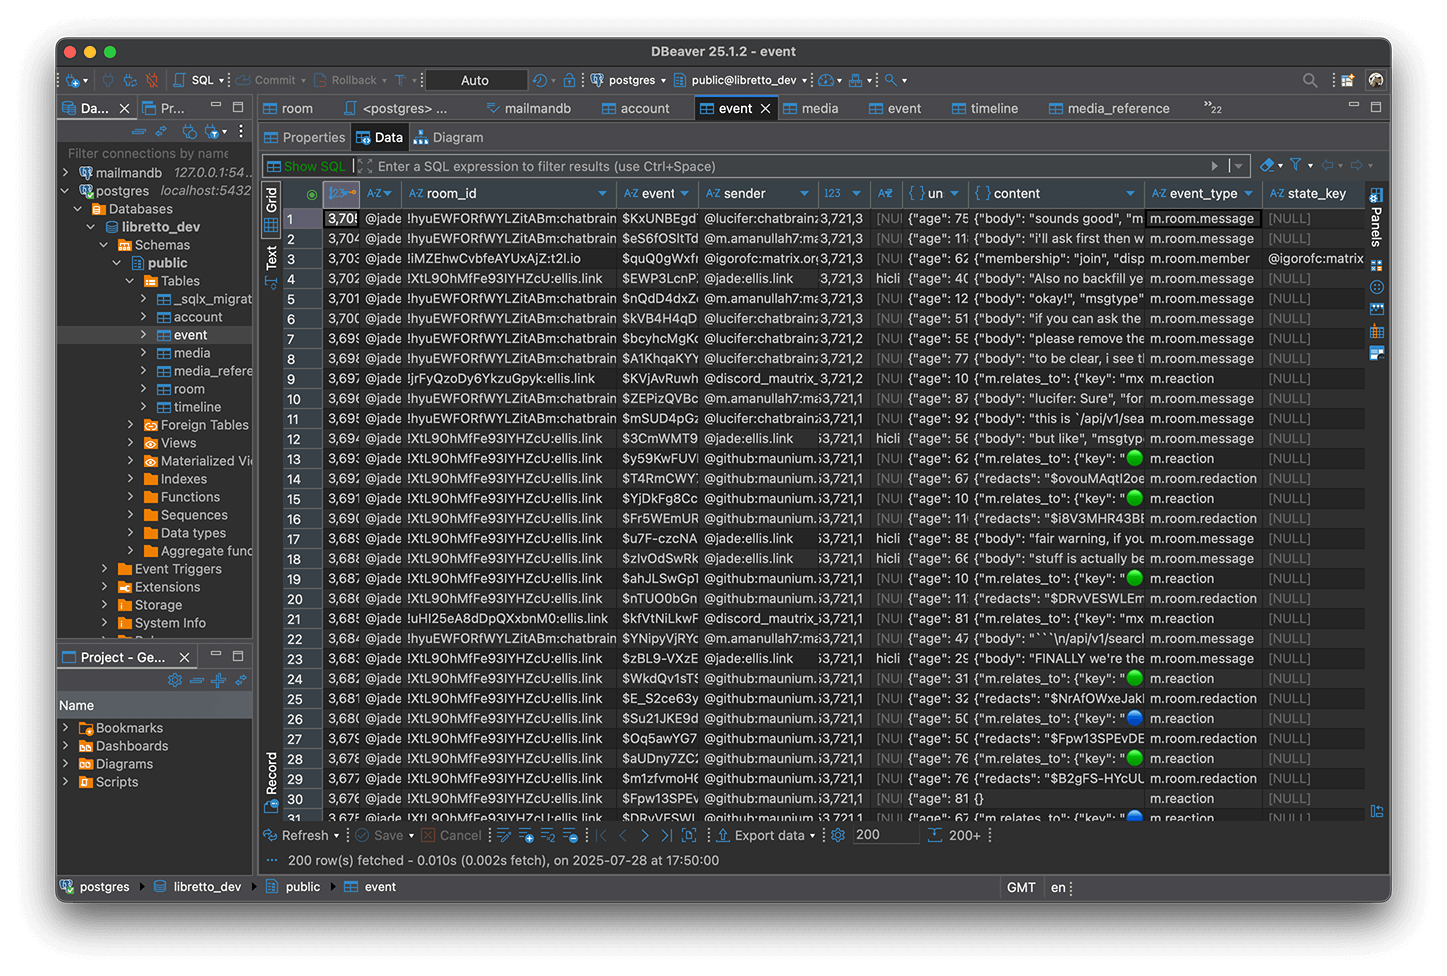Open the perspective switcher icon
This screenshot has width=1447, height=976.
[1348, 81]
